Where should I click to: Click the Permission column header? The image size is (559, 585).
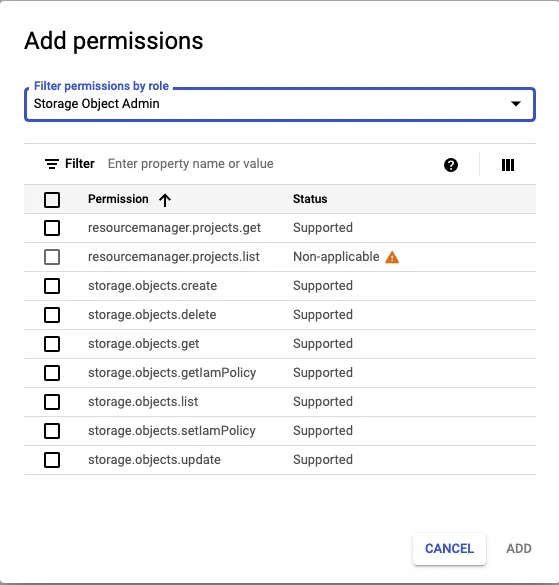click(x=118, y=199)
